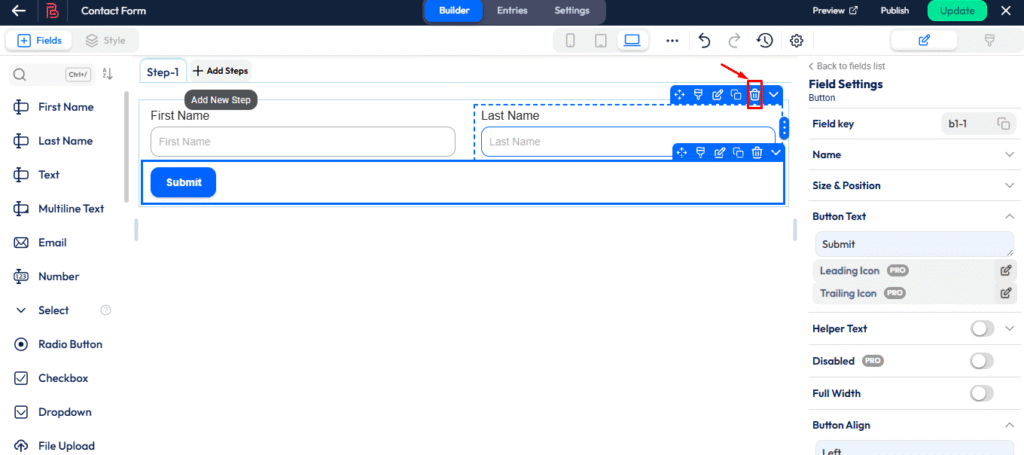Open the builder history clock icon
The width and height of the screenshot is (1024, 455).
click(765, 40)
